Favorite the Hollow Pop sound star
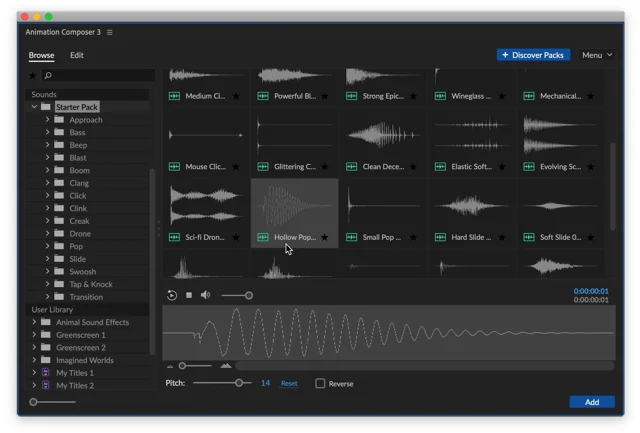Screen dimensions: 640x433 coord(324,237)
